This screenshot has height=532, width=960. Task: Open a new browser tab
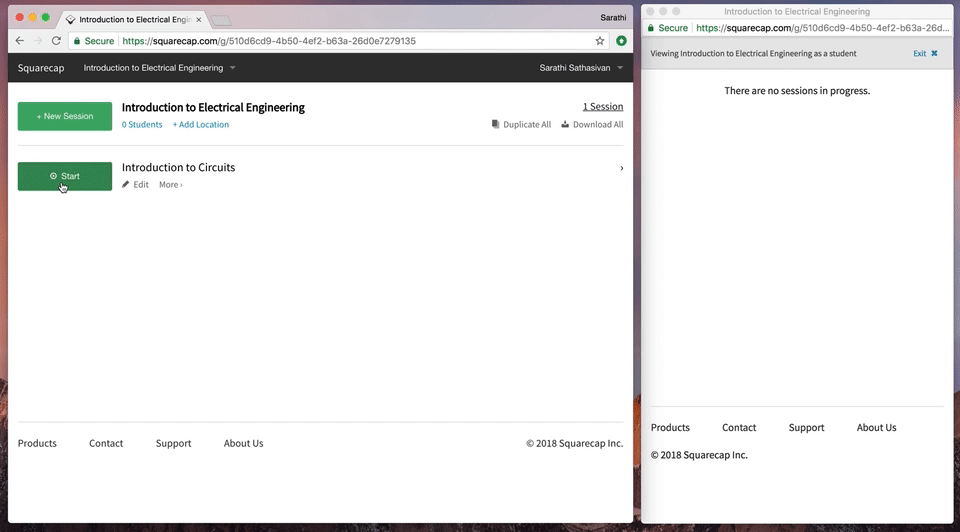tap(221, 21)
